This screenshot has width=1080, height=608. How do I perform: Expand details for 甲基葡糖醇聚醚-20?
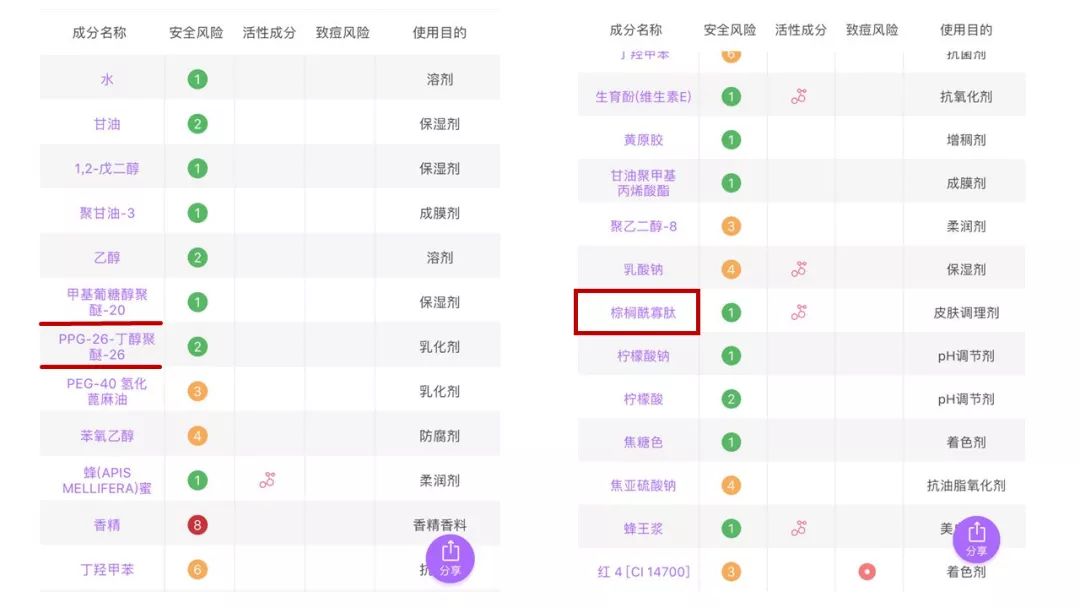click(x=106, y=301)
